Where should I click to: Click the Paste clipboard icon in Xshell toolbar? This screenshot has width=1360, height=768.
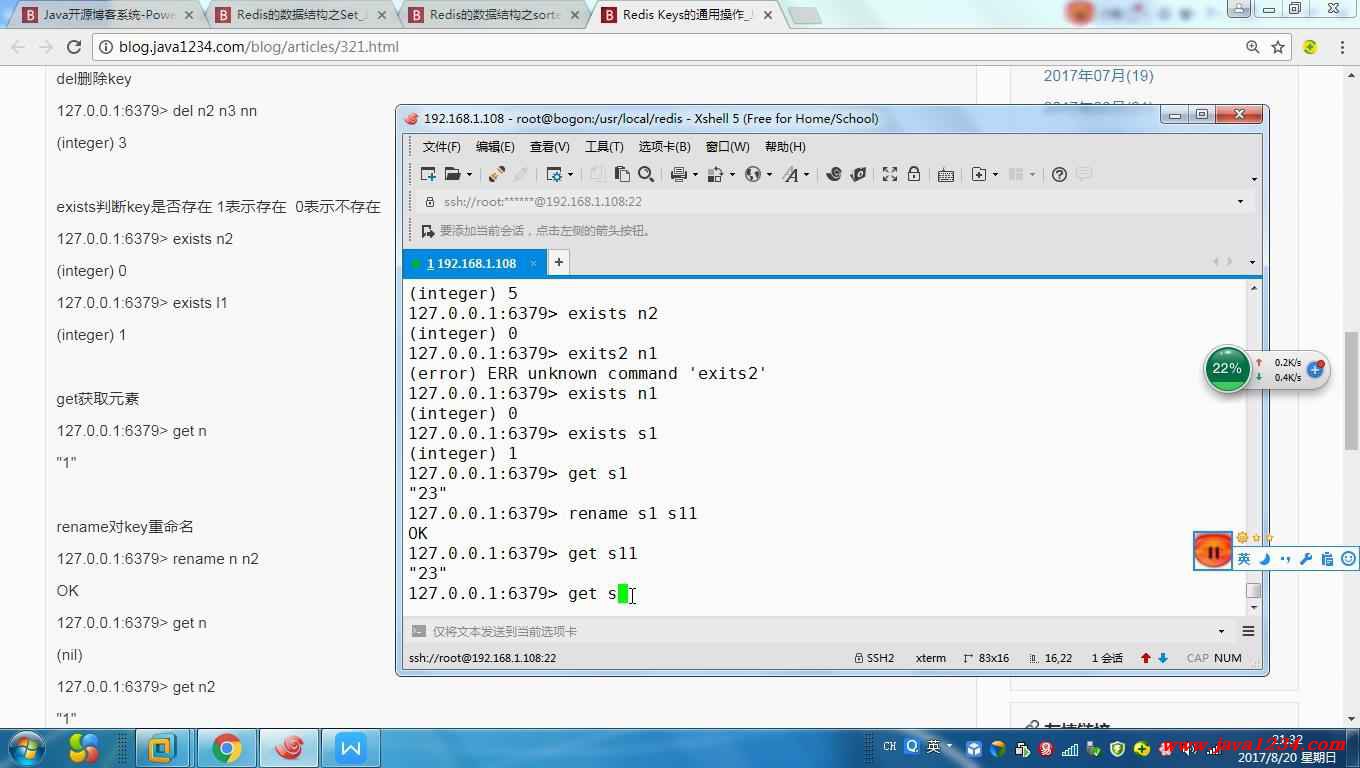(622, 174)
